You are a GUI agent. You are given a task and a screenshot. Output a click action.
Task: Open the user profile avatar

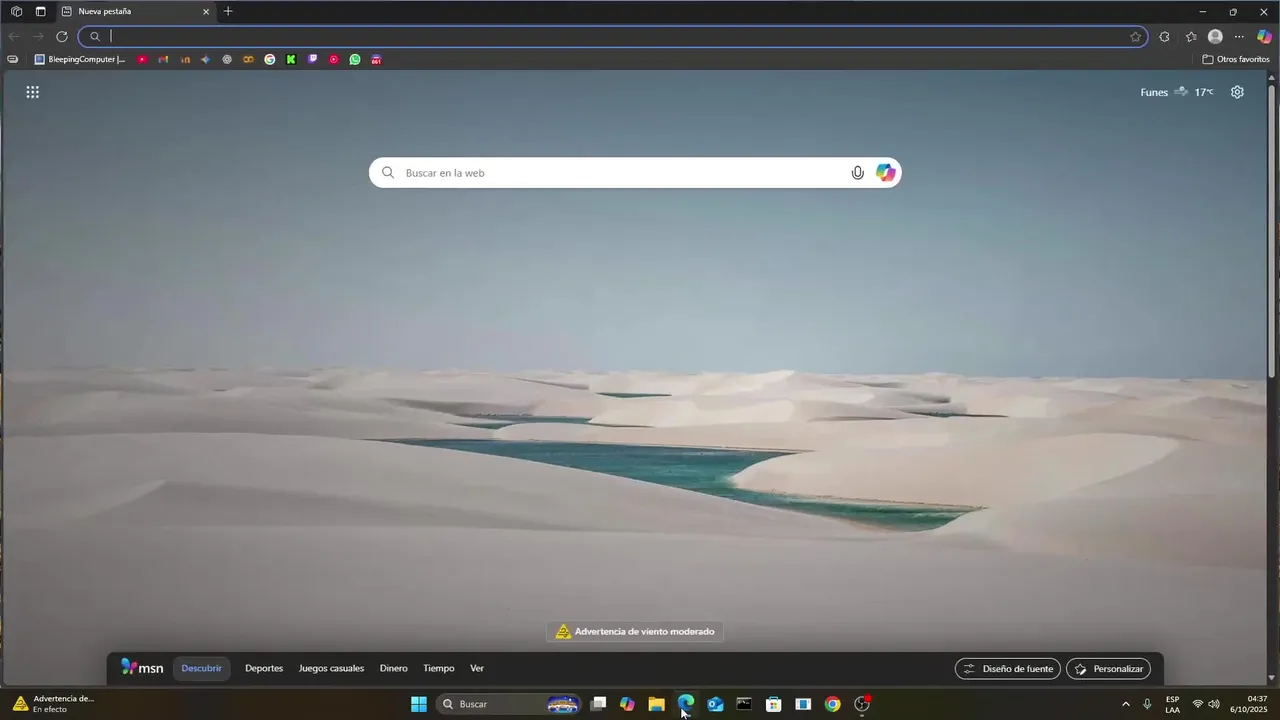point(1215,36)
